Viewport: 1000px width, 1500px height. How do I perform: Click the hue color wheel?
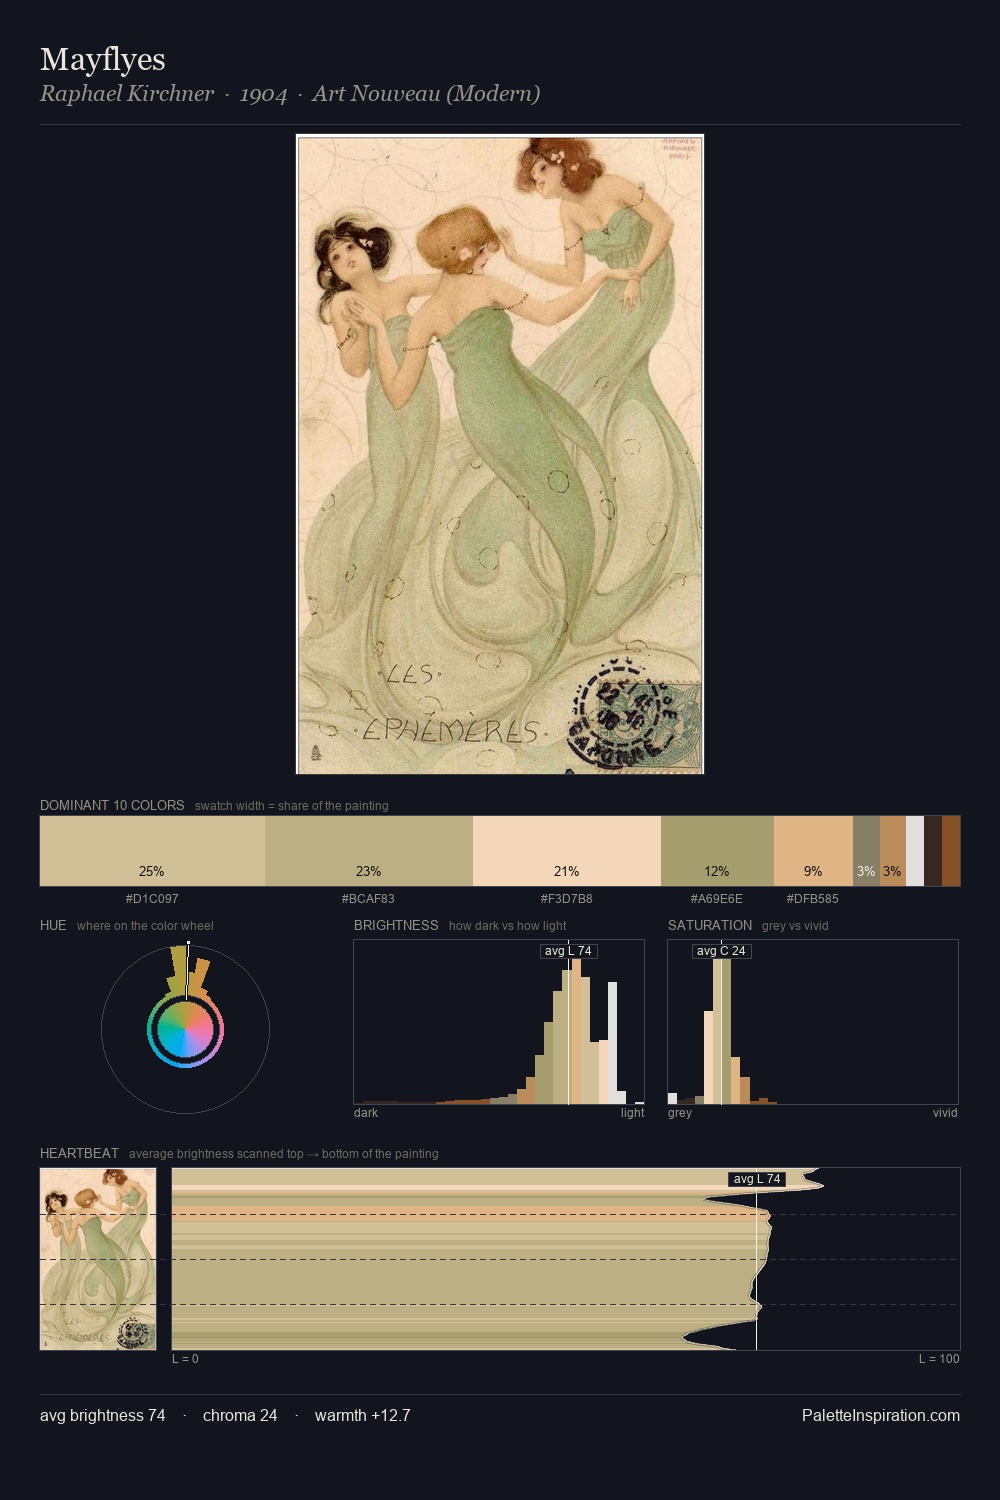point(185,1029)
